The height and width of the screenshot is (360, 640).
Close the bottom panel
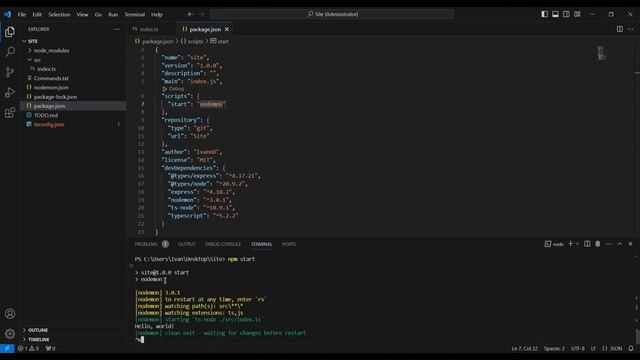tap(631, 244)
